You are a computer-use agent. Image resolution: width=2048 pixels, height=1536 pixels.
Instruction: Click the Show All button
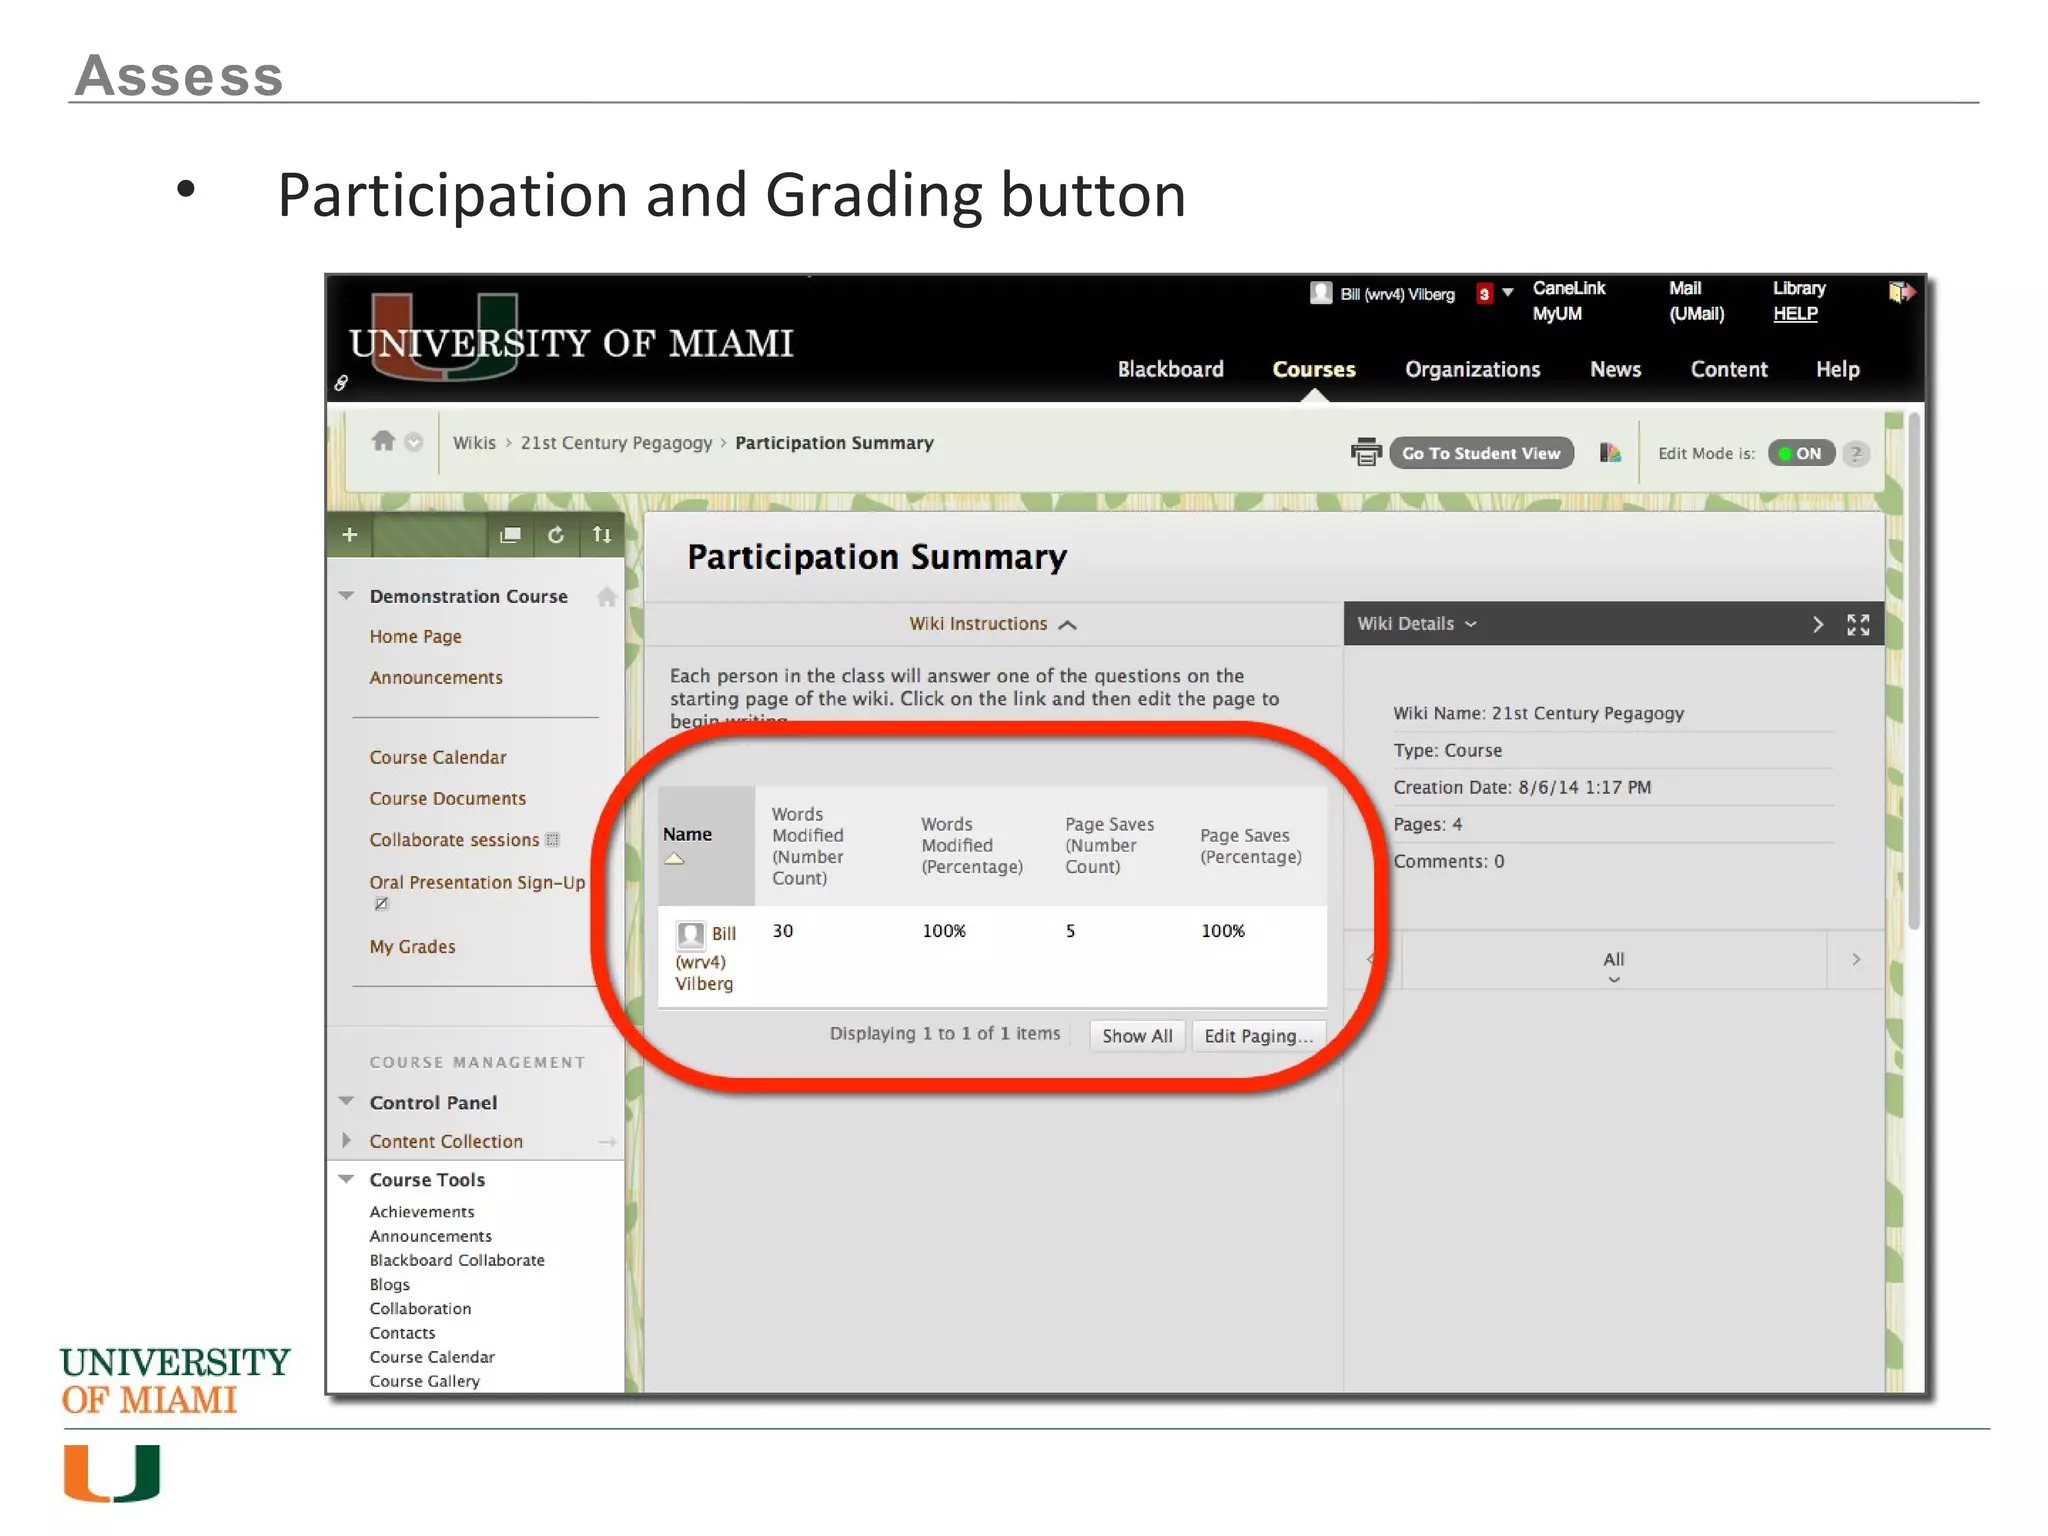pos(1137,1036)
